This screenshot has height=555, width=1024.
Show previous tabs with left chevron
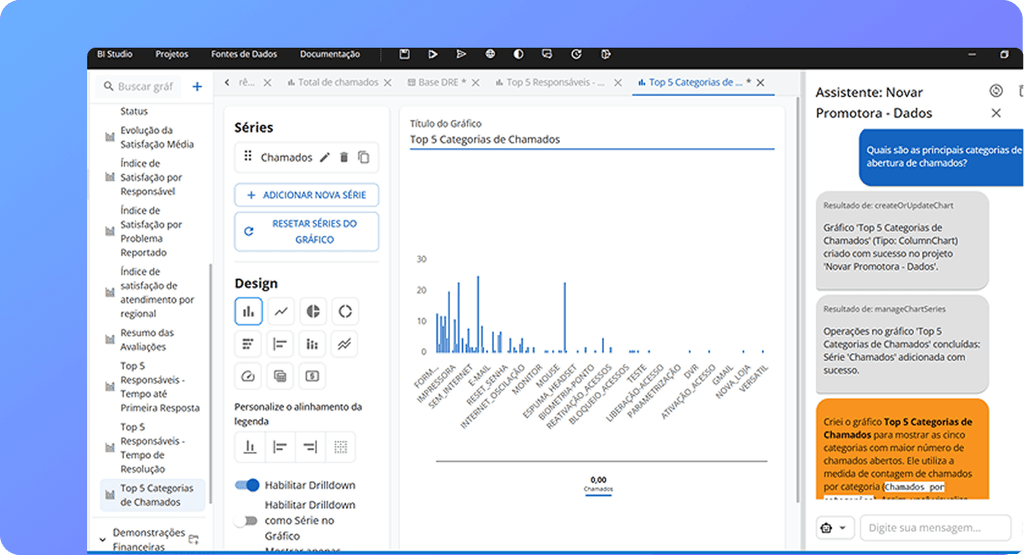(227, 82)
